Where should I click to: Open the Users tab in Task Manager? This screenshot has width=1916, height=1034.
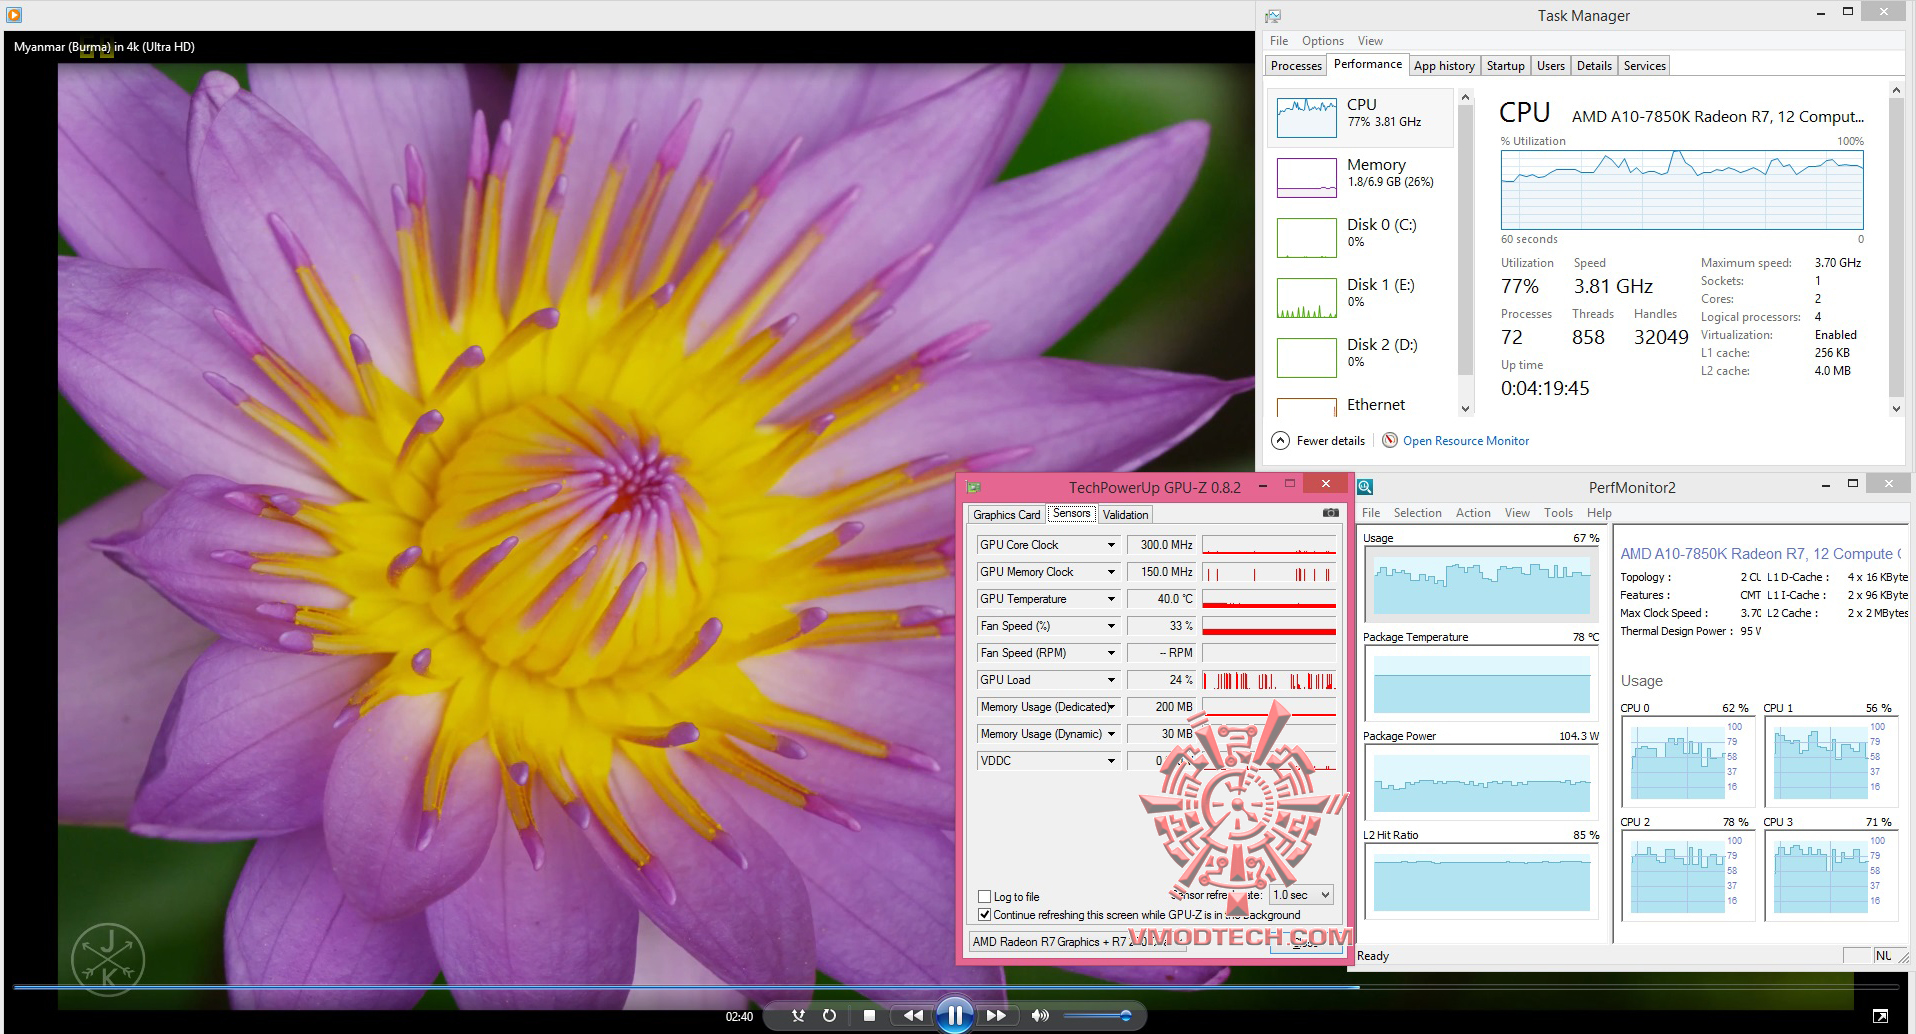click(1551, 66)
